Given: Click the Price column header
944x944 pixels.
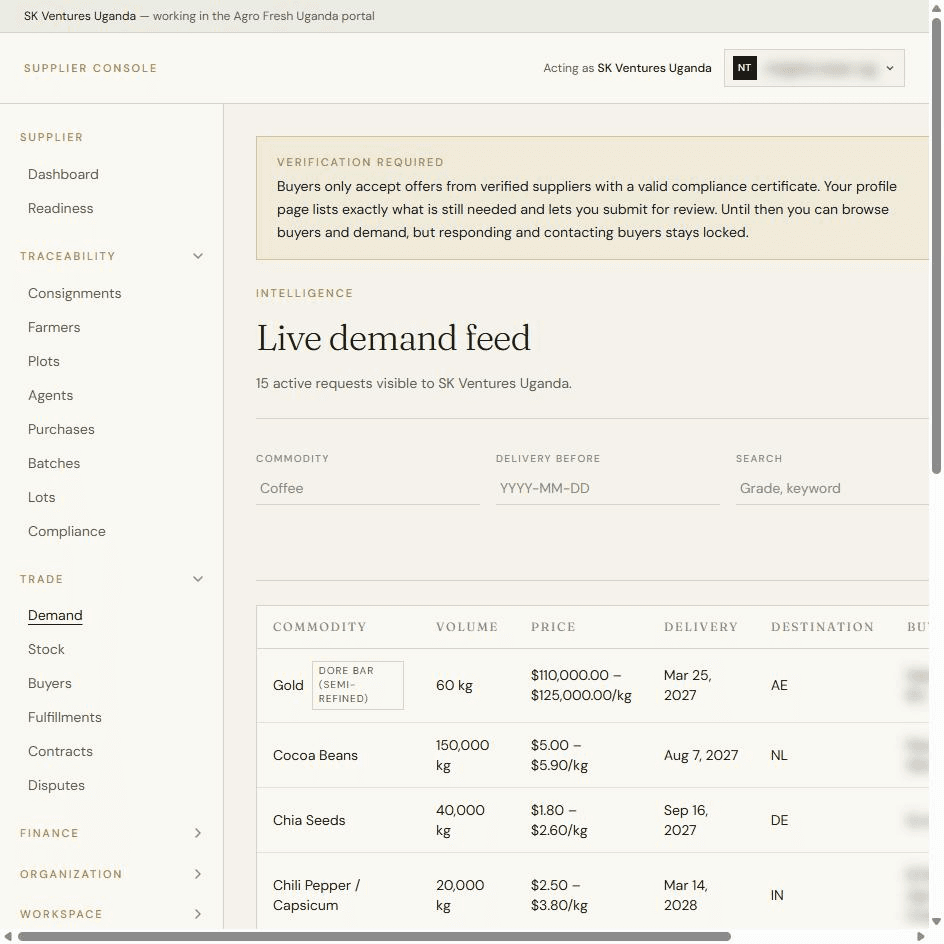Looking at the screenshot, I should (553, 627).
